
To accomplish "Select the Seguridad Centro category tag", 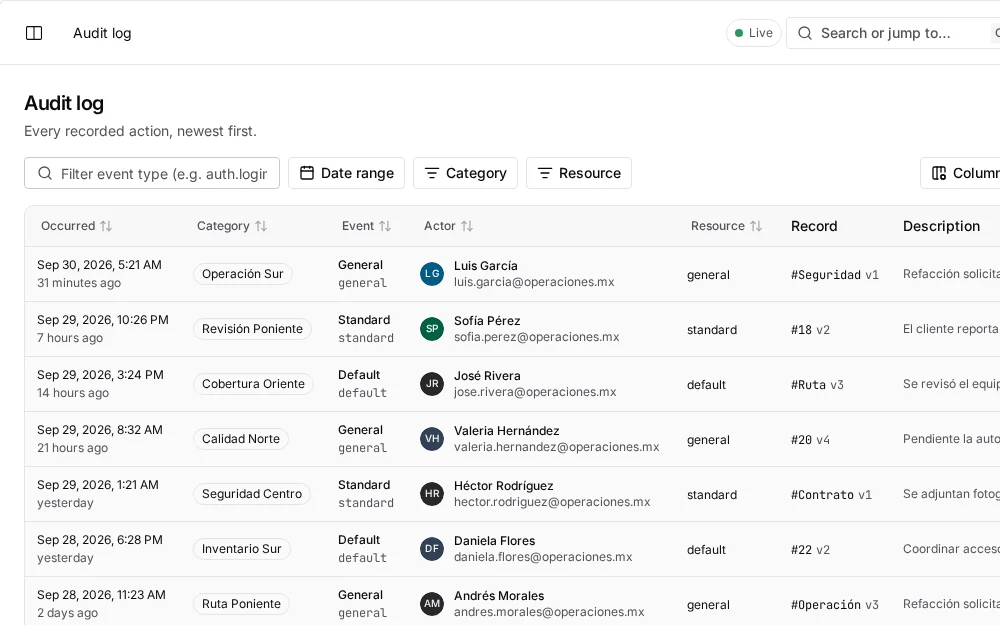I will [252, 494].
